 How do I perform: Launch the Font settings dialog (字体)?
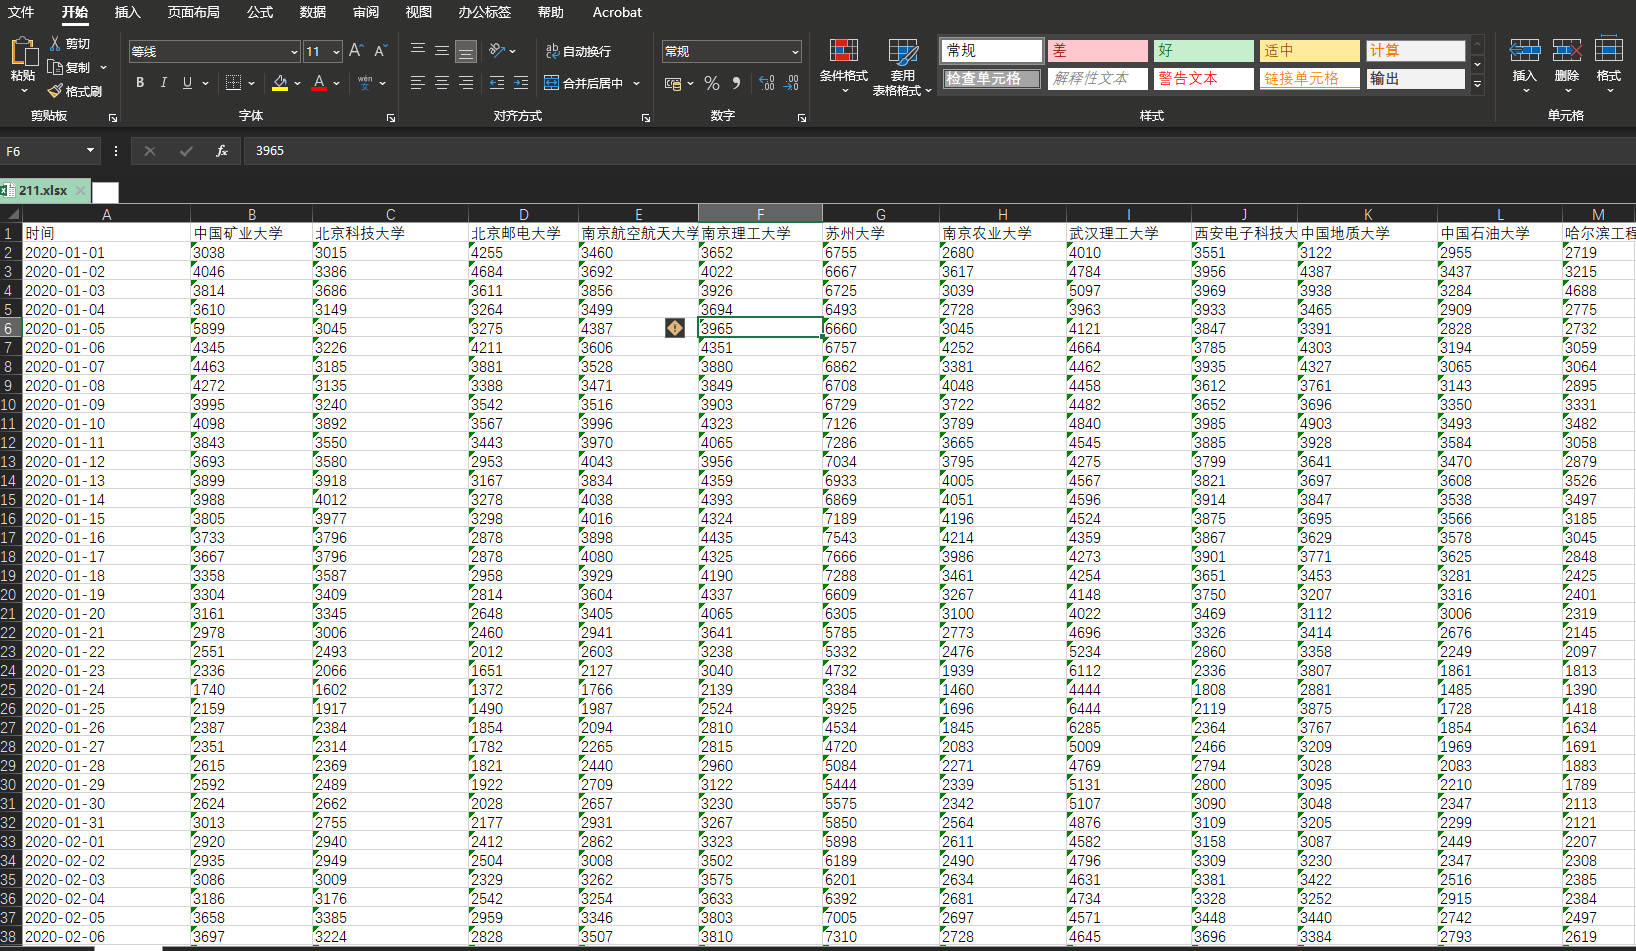click(390, 118)
